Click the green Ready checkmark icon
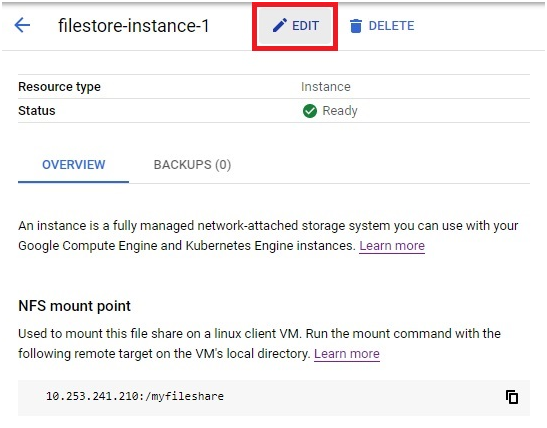This screenshot has height=428, width=547. pos(310,111)
